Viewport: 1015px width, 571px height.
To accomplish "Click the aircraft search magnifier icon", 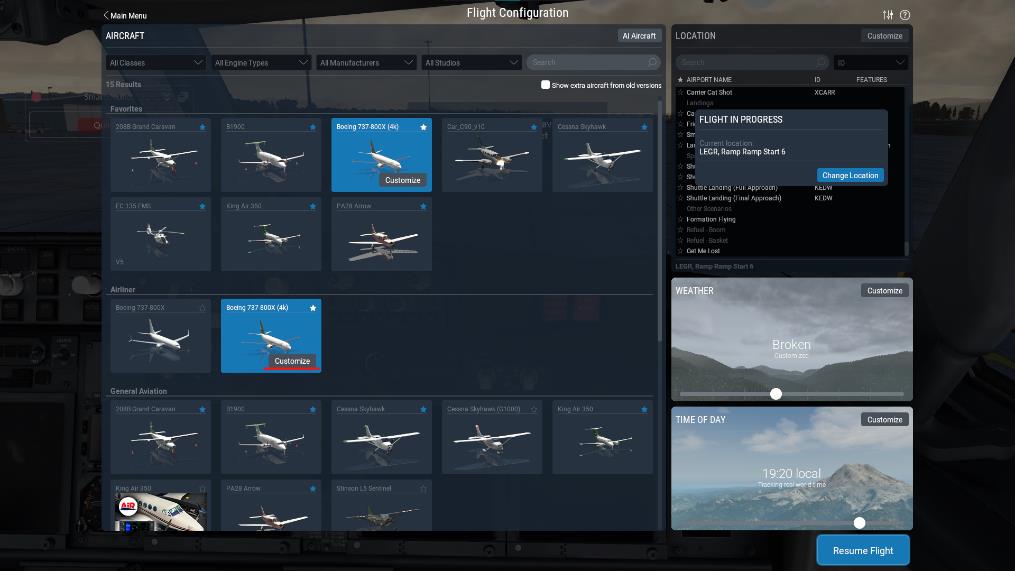I will coord(652,62).
